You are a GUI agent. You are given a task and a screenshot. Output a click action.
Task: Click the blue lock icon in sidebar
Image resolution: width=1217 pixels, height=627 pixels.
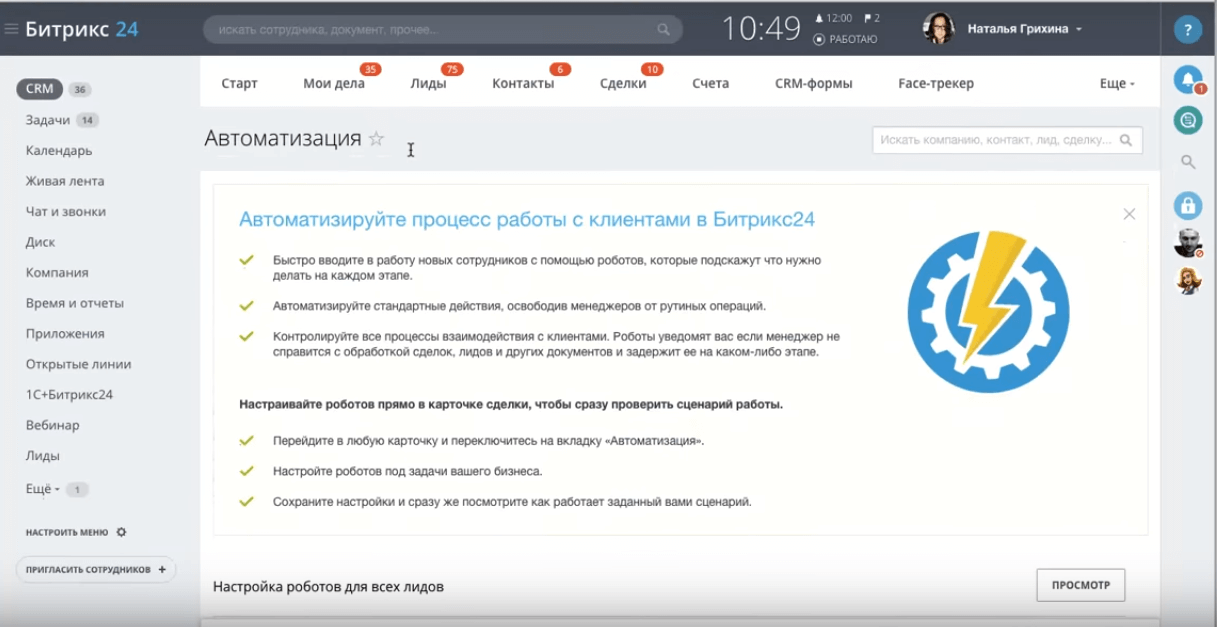click(x=1187, y=205)
